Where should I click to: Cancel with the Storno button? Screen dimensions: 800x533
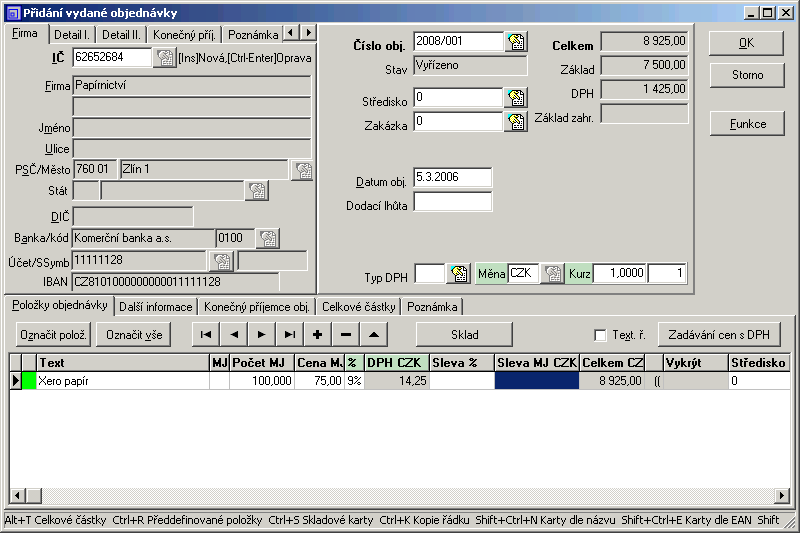pos(747,75)
